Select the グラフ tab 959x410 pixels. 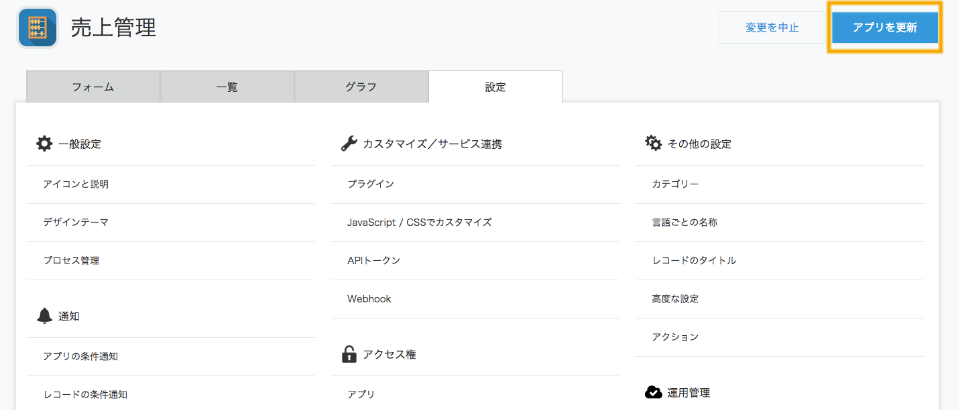(x=361, y=87)
